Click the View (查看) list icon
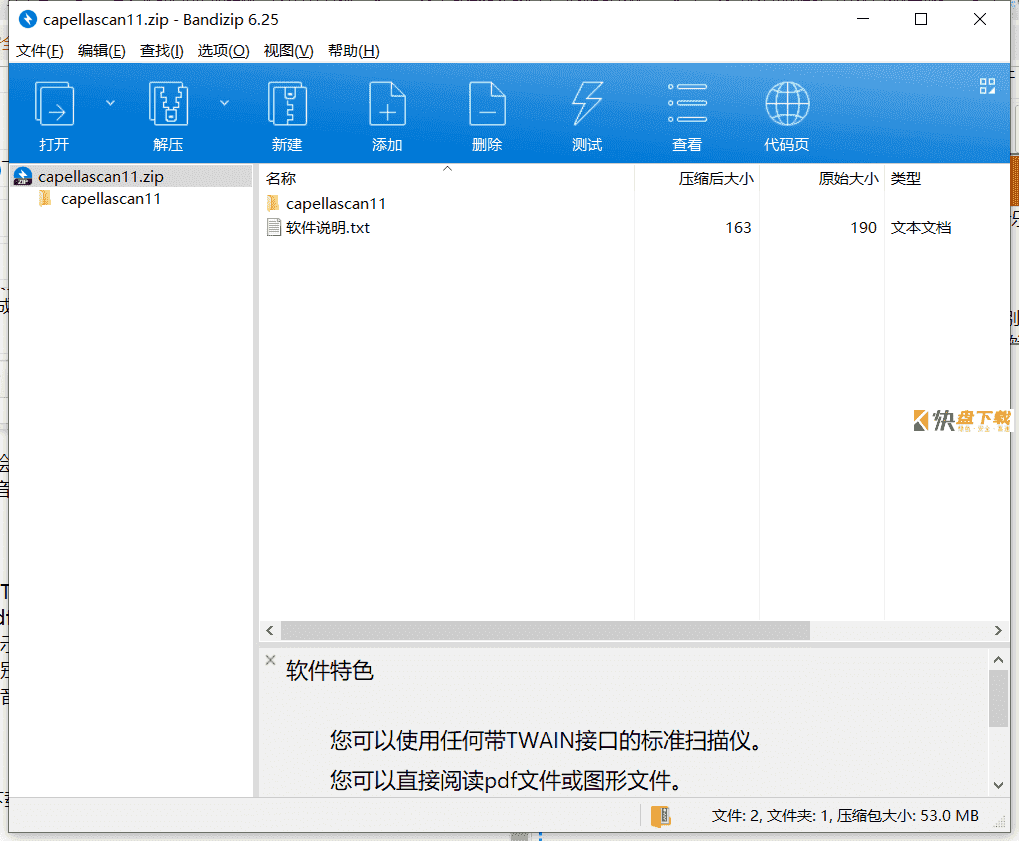This screenshot has height=841, width=1019. coord(687,103)
